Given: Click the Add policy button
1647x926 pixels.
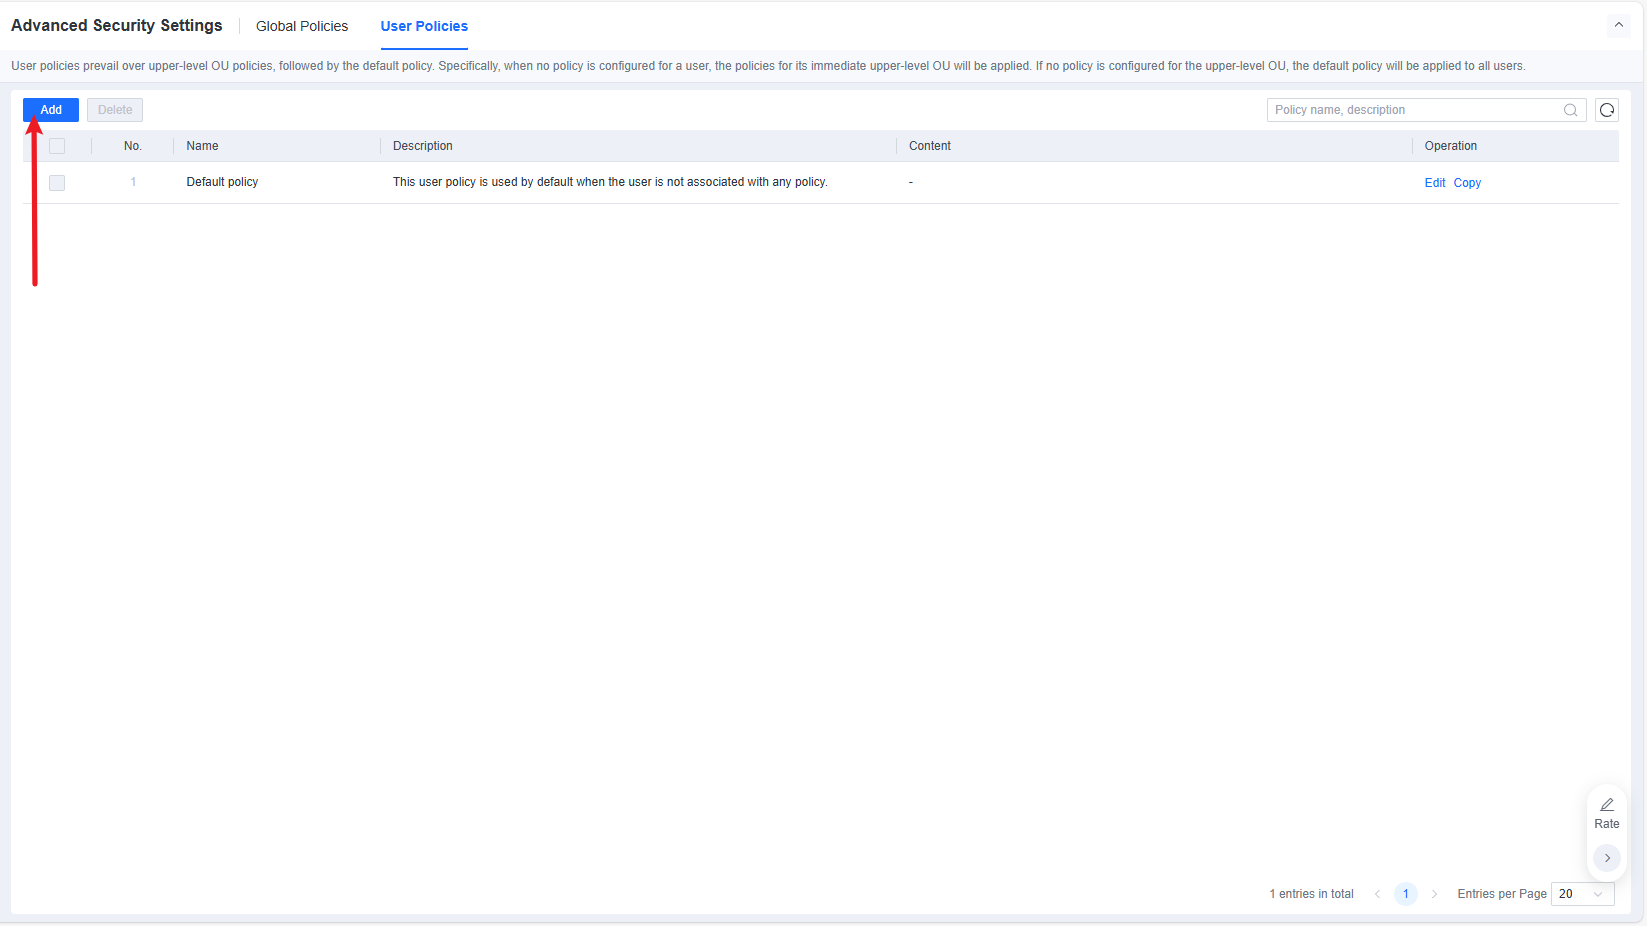Looking at the screenshot, I should click(x=51, y=110).
